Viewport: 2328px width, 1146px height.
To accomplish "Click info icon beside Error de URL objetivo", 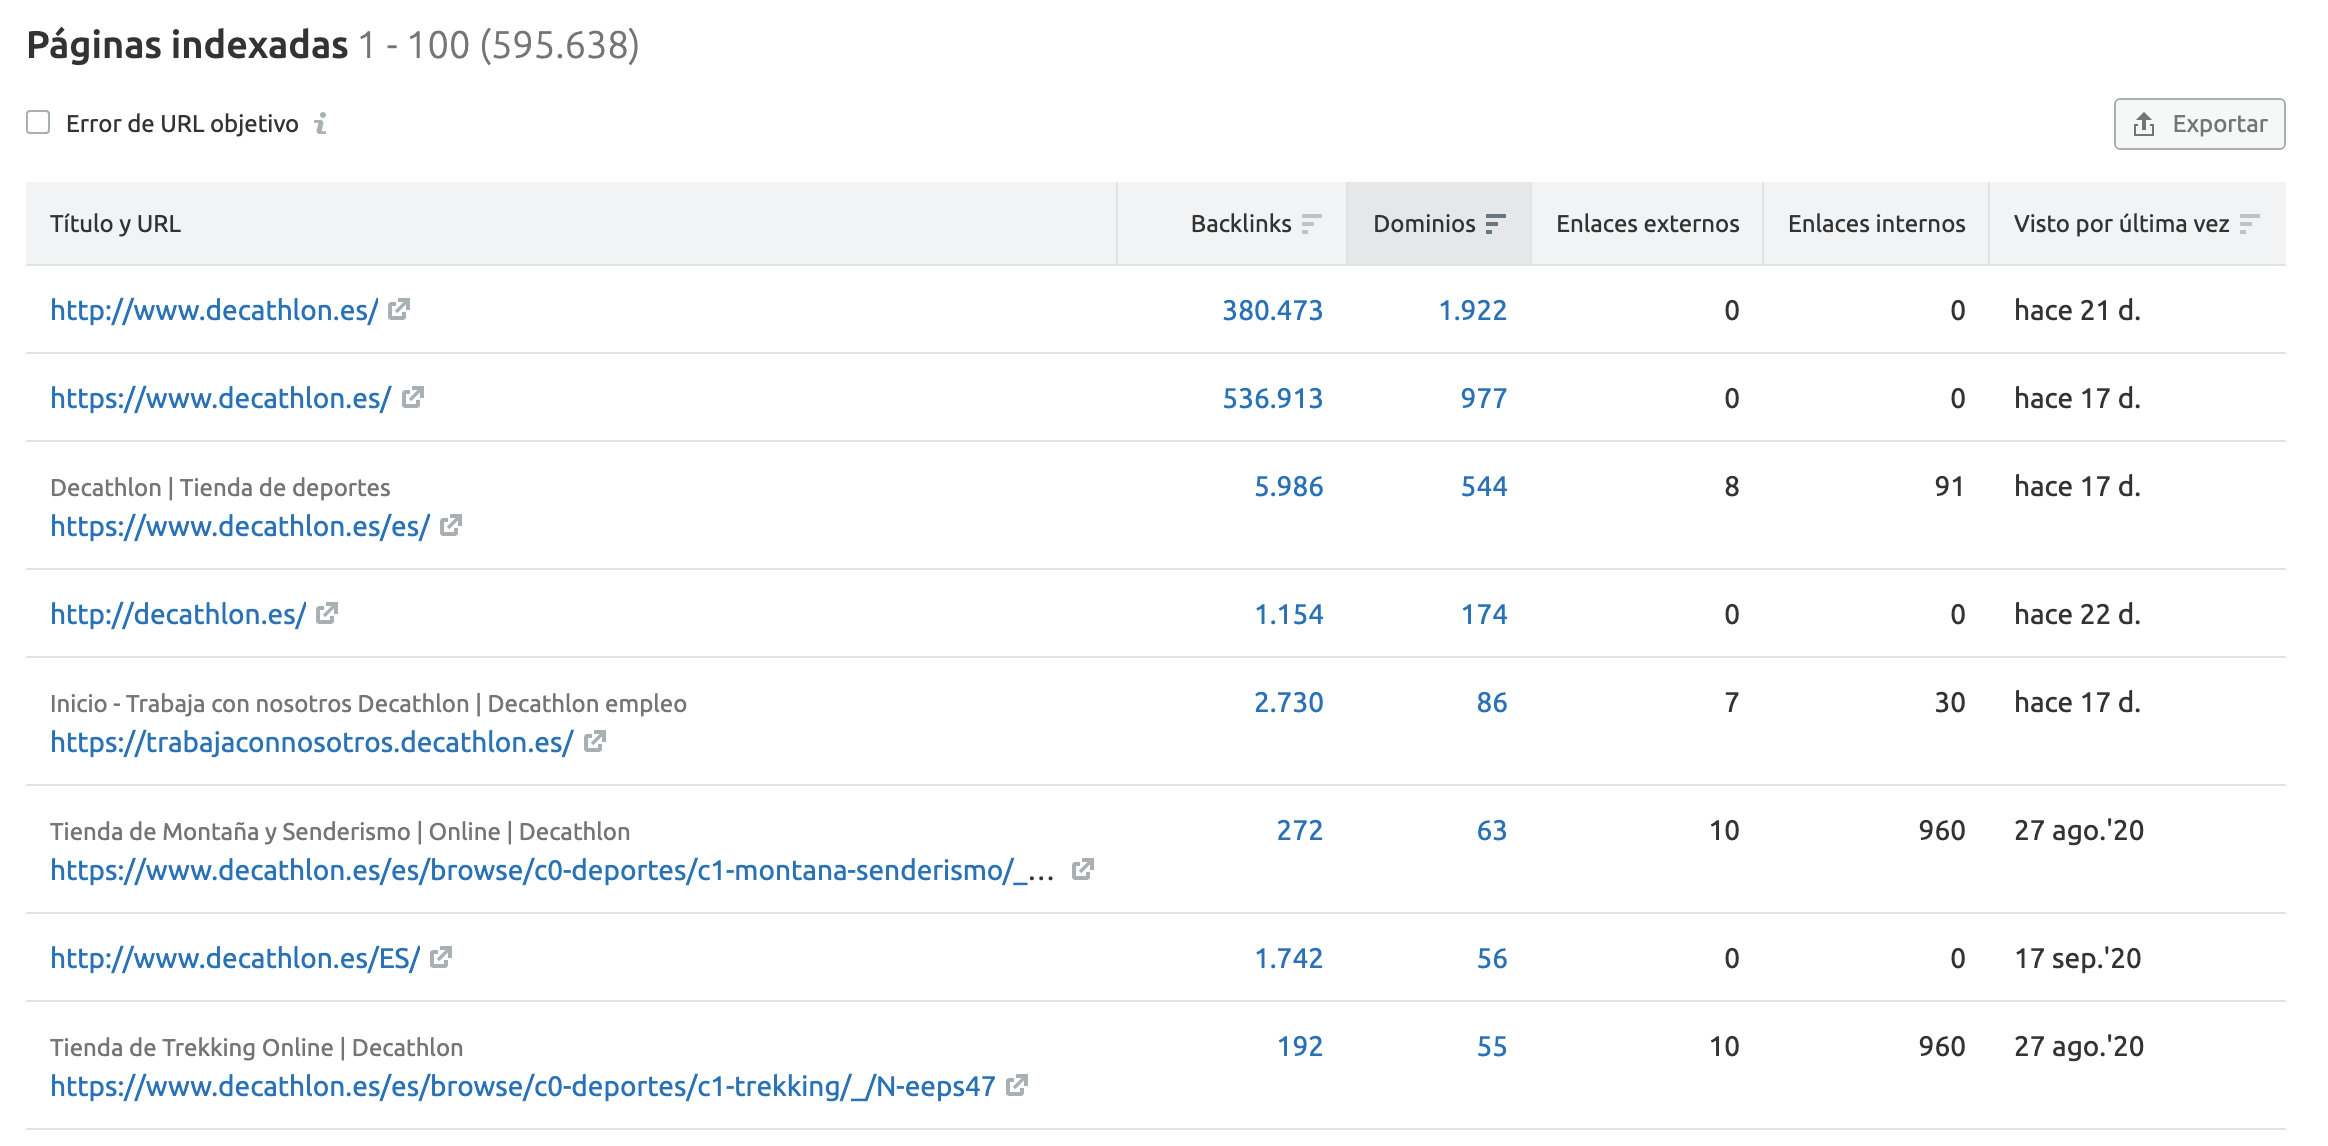I will coord(321,123).
